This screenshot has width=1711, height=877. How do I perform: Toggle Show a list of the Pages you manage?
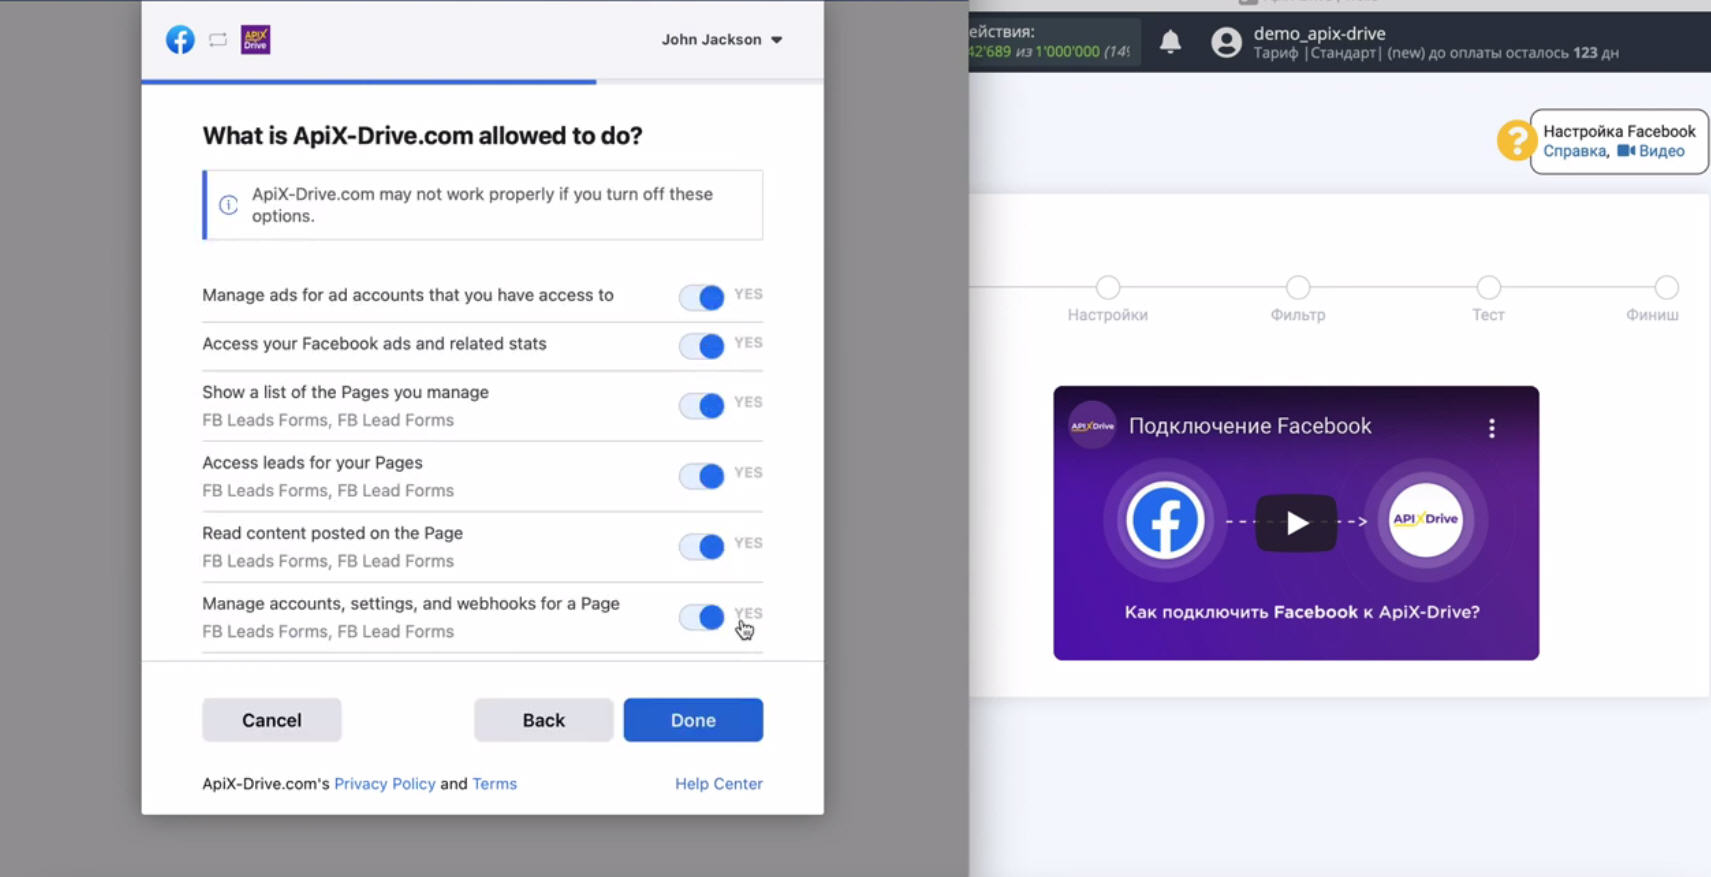[x=702, y=405]
